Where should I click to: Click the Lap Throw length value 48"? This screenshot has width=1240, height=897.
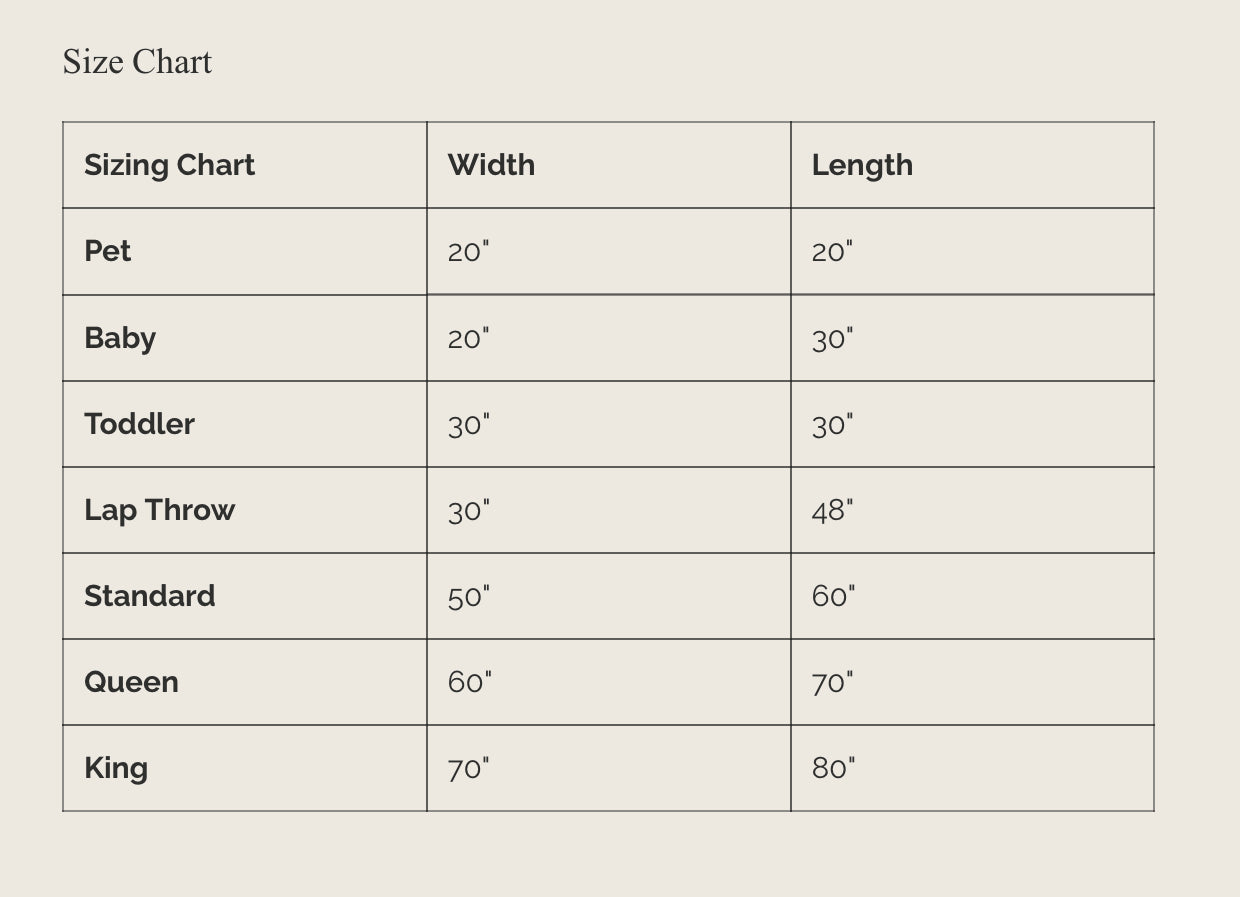pyautogui.click(x=832, y=510)
